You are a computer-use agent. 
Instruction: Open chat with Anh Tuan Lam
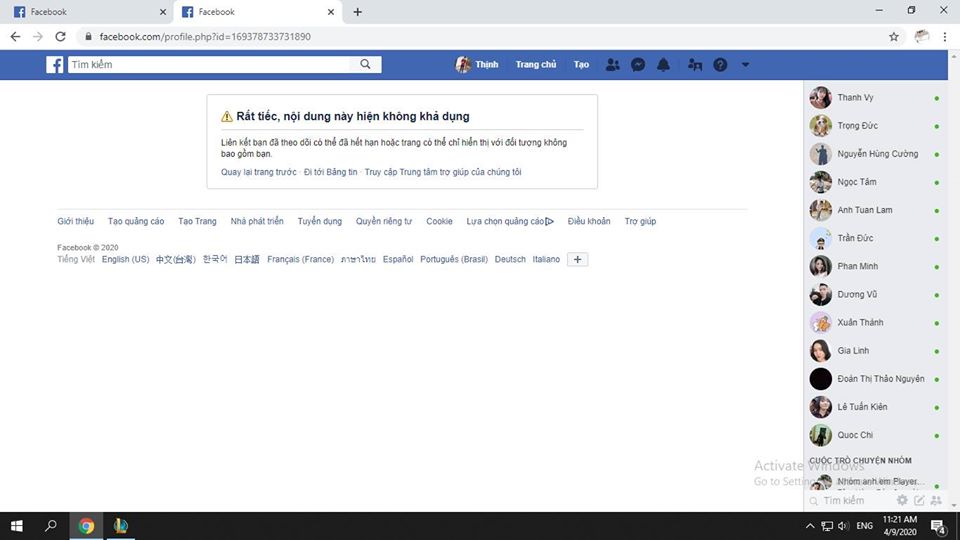(x=876, y=210)
